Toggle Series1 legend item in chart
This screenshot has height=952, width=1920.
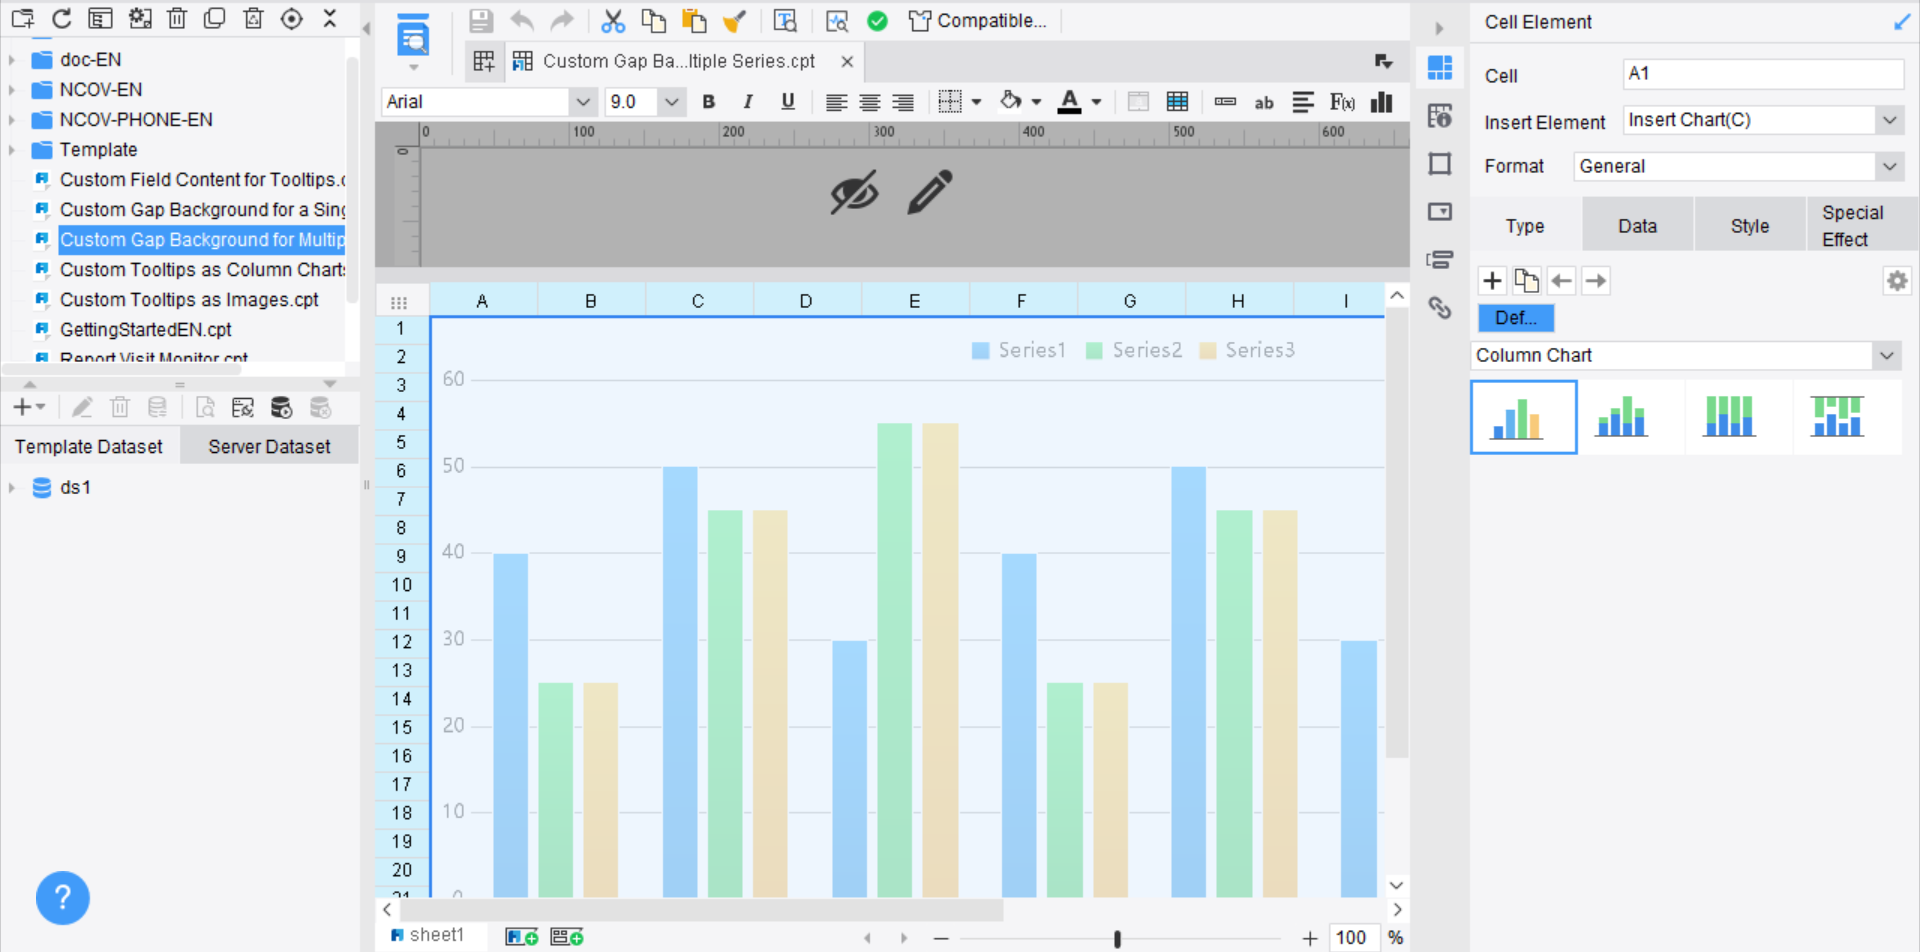[x=1019, y=350]
